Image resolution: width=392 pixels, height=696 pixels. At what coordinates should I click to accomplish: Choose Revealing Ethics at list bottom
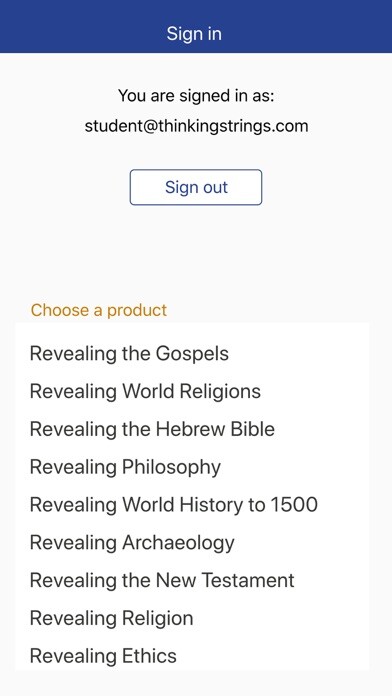click(x=192, y=656)
